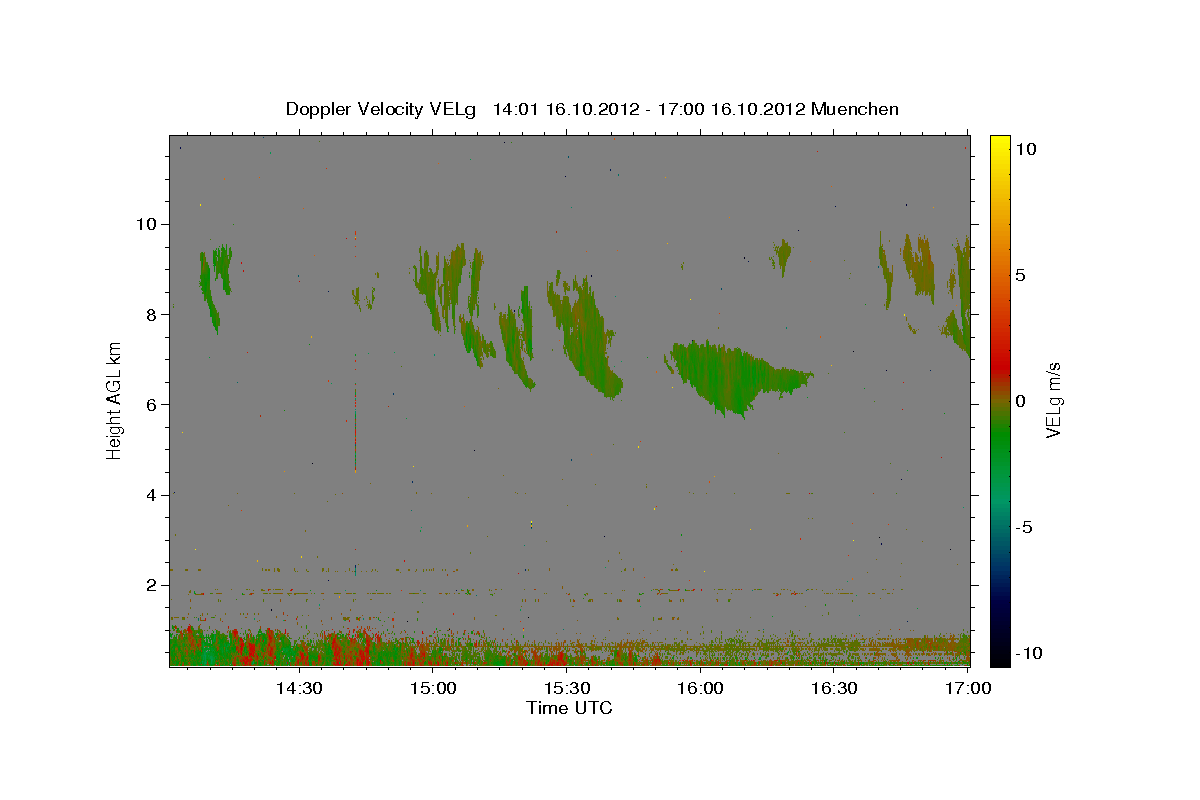
Task: Click colorbar label '5'
Action: [1020, 274]
